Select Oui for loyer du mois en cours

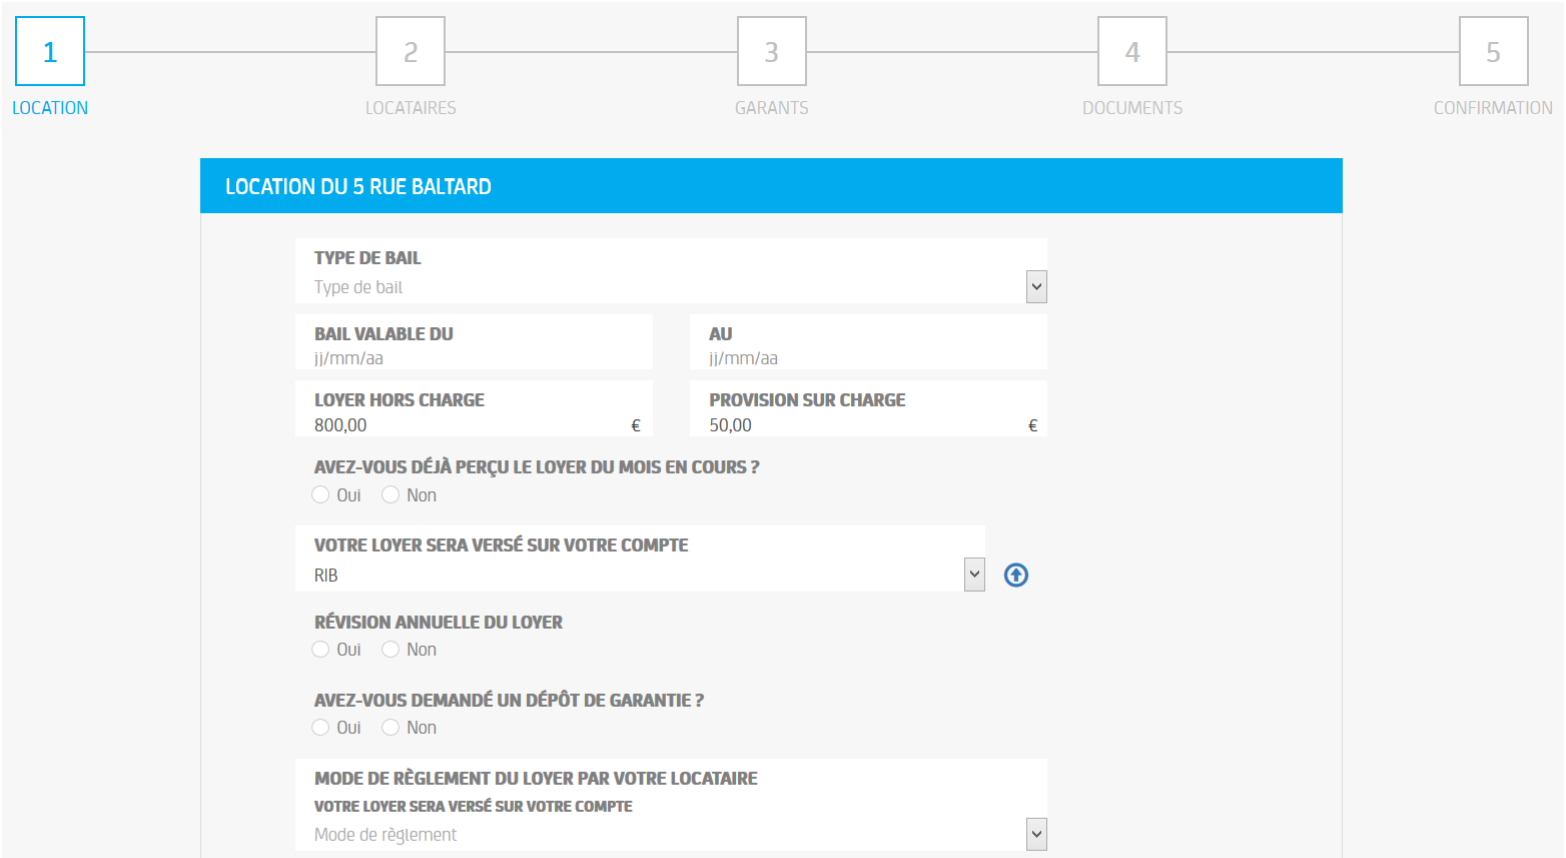(x=320, y=494)
